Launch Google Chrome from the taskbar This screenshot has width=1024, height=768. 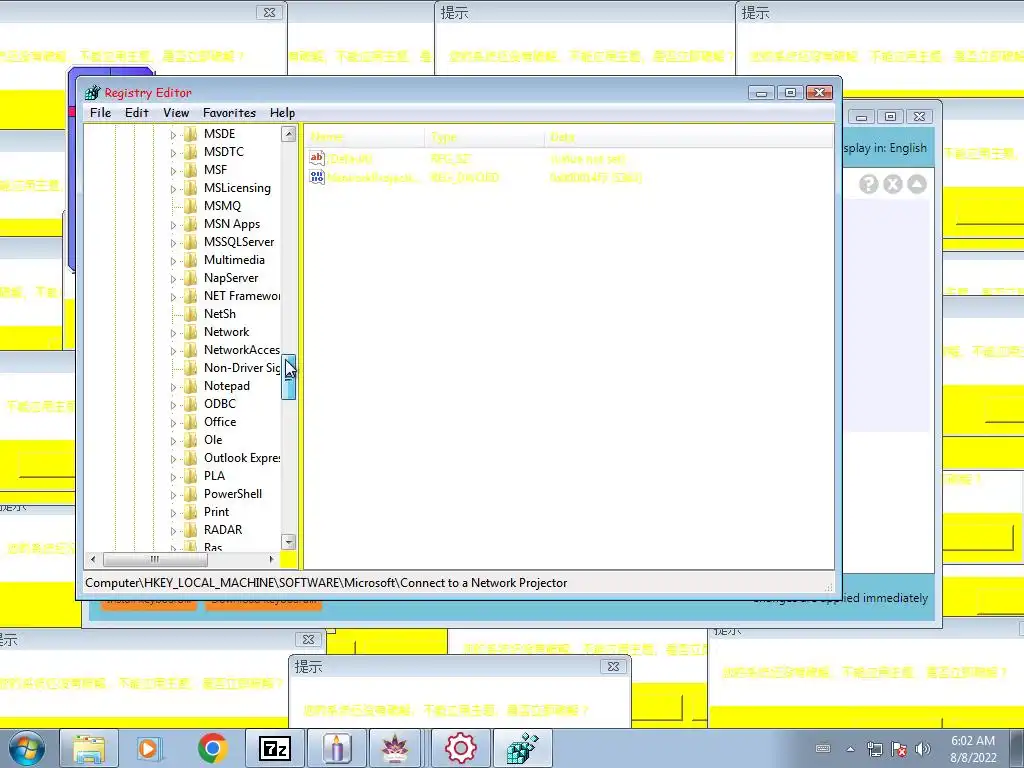click(x=212, y=748)
